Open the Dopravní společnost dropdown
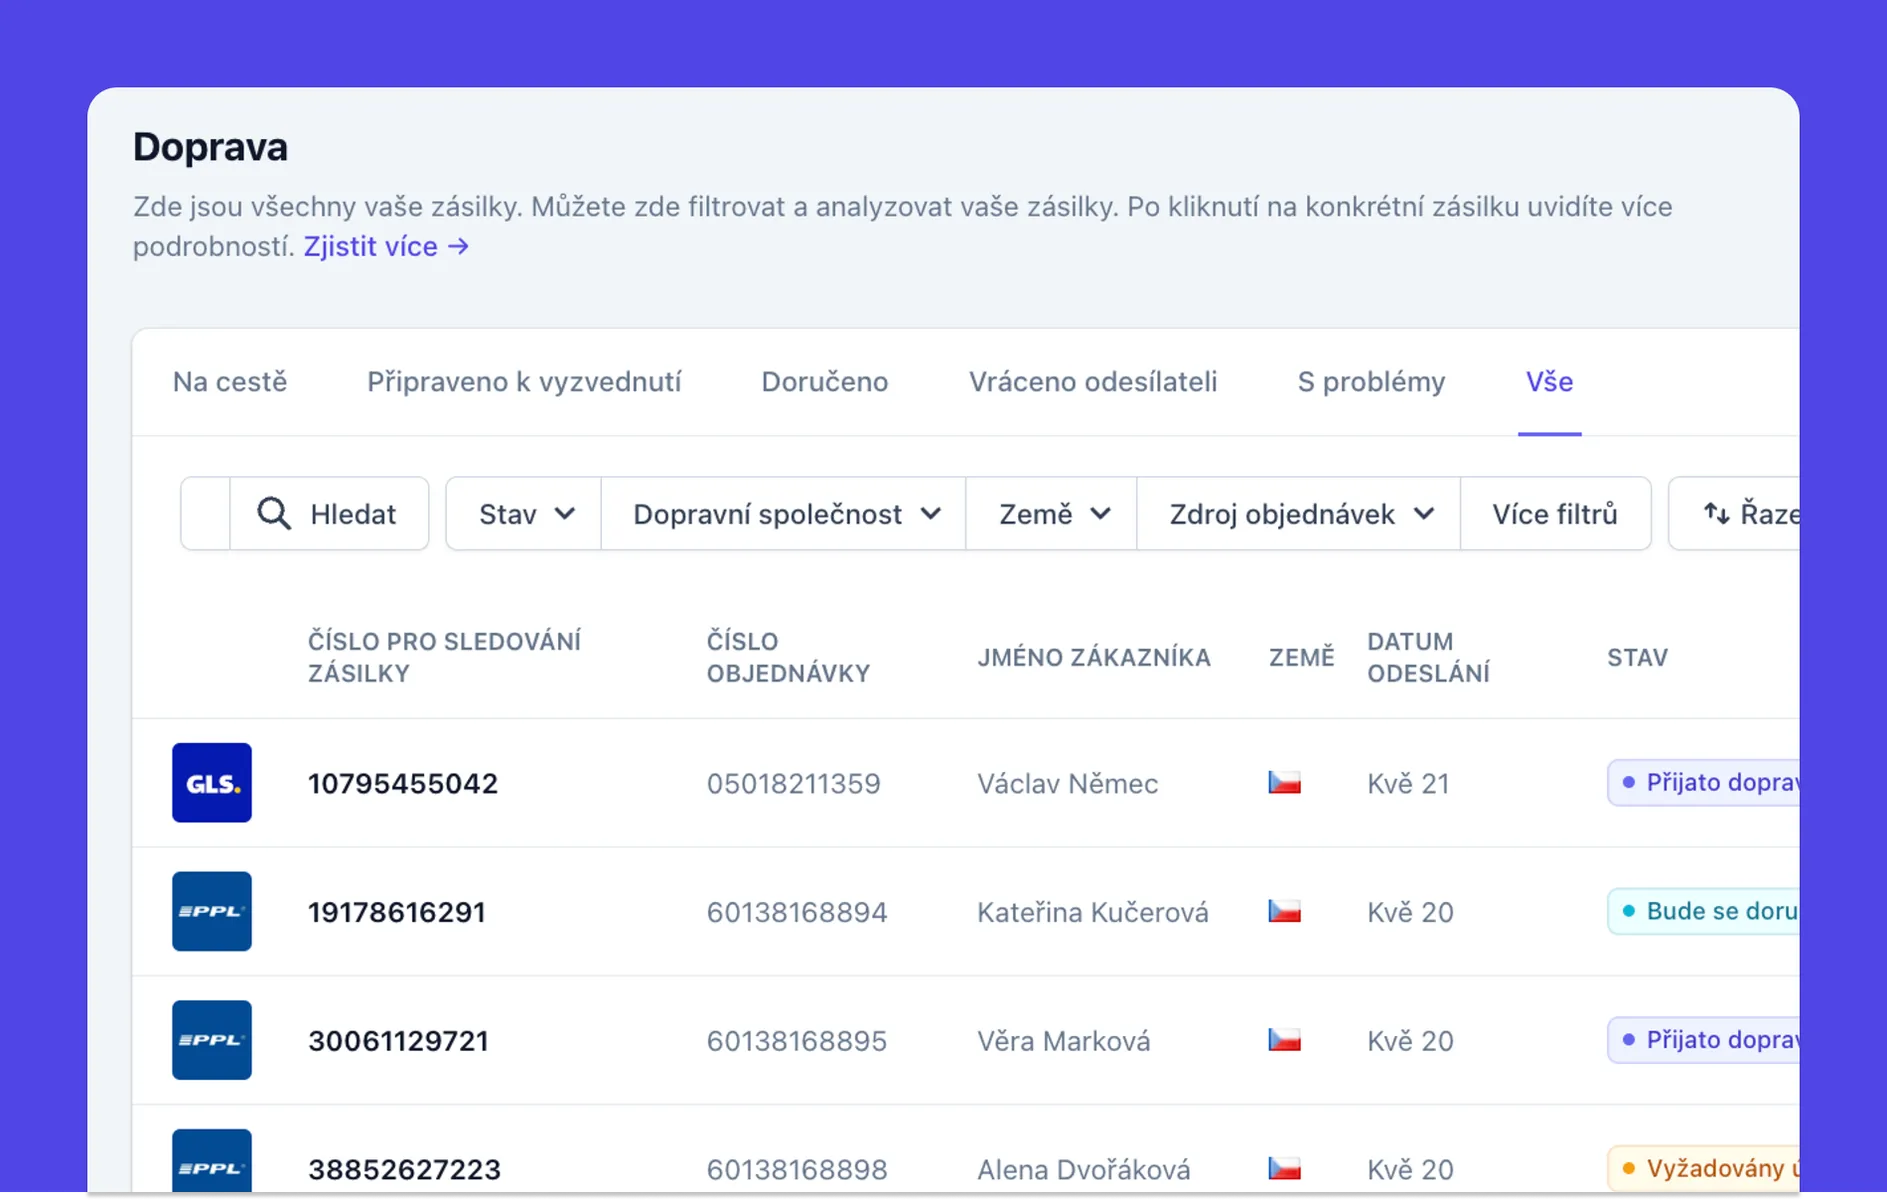The width and height of the screenshot is (1887, 1200). coord(784,514)
